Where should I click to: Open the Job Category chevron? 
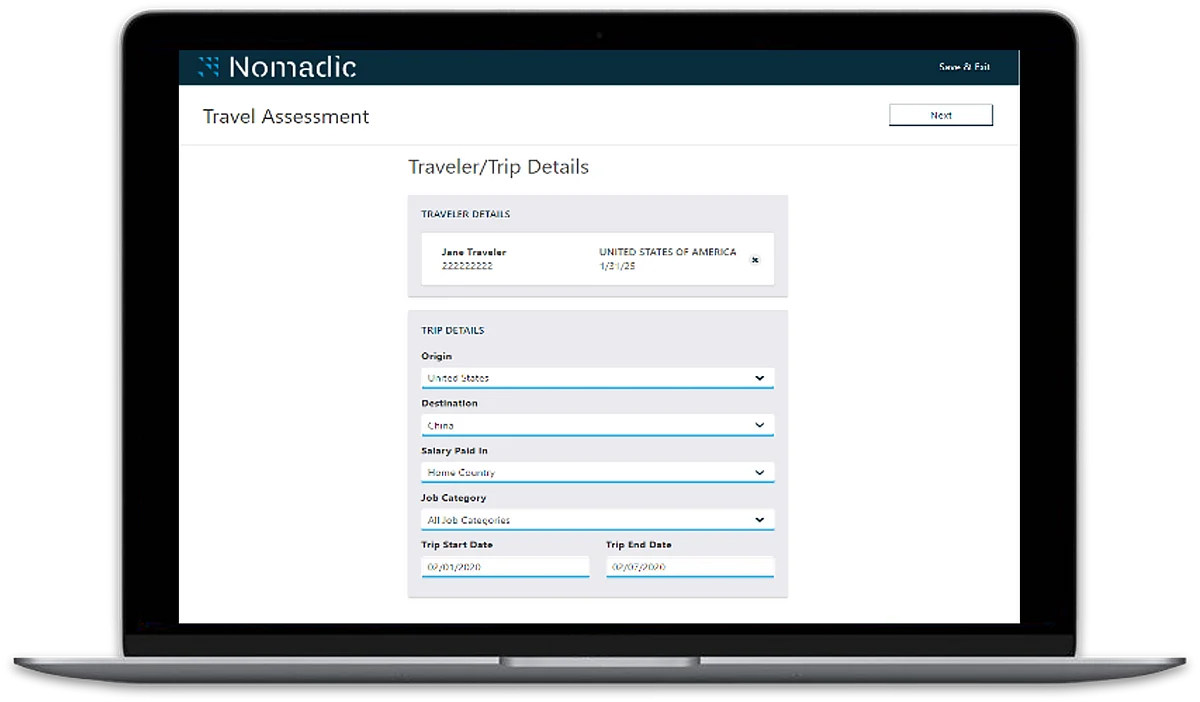[759, 520]
